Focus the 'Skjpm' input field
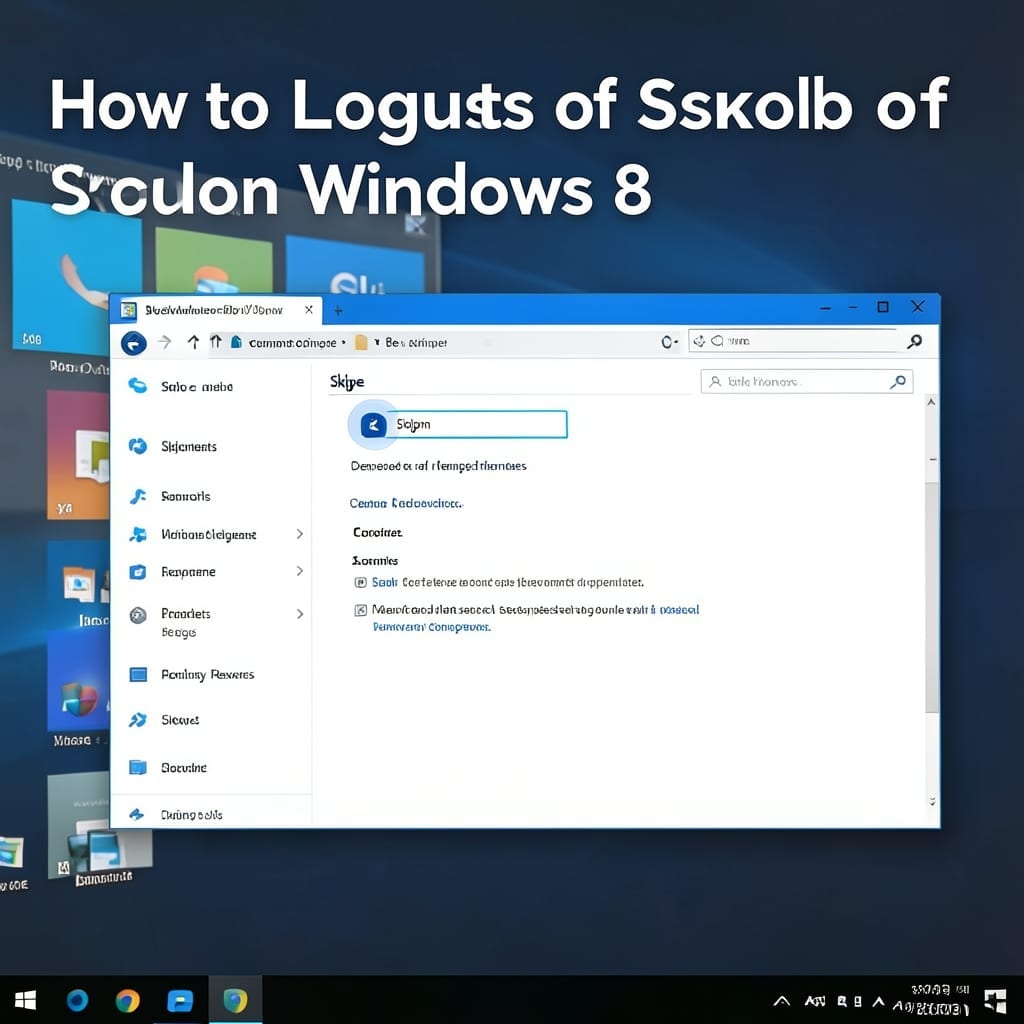The image size is (1024, 1024). click(480, 424)
